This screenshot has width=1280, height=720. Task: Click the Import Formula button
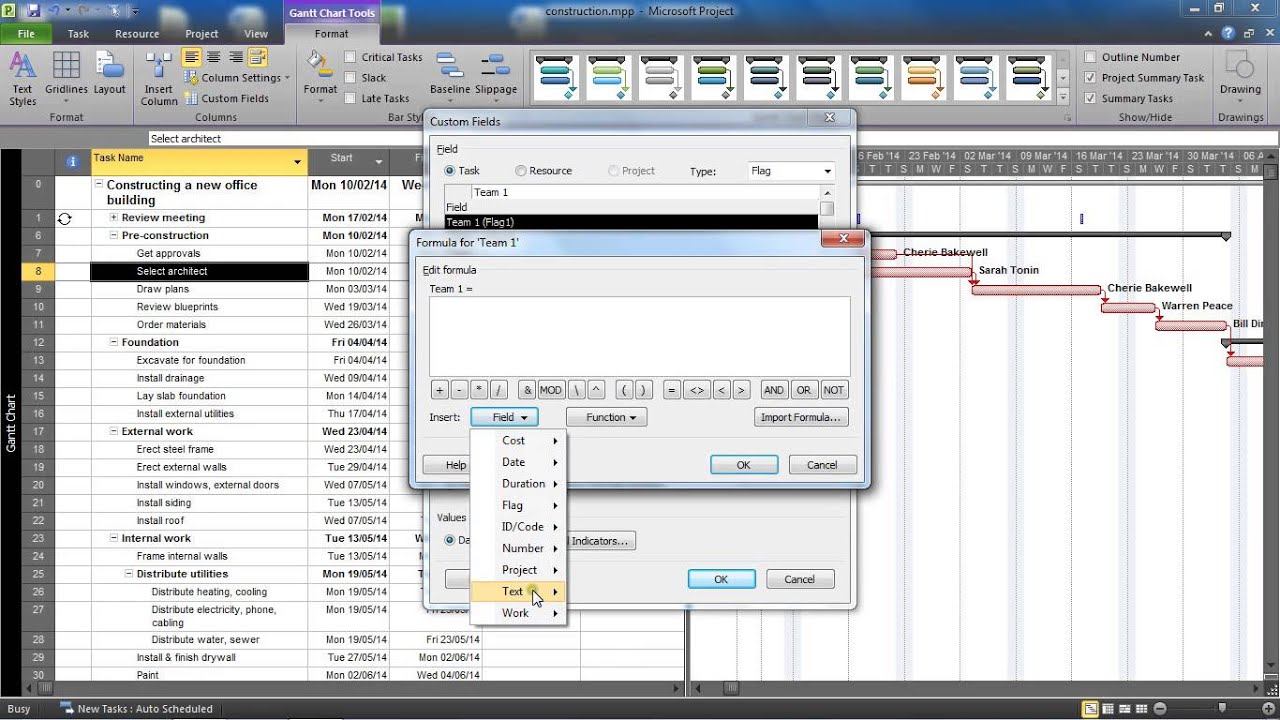tap(802, 417)
